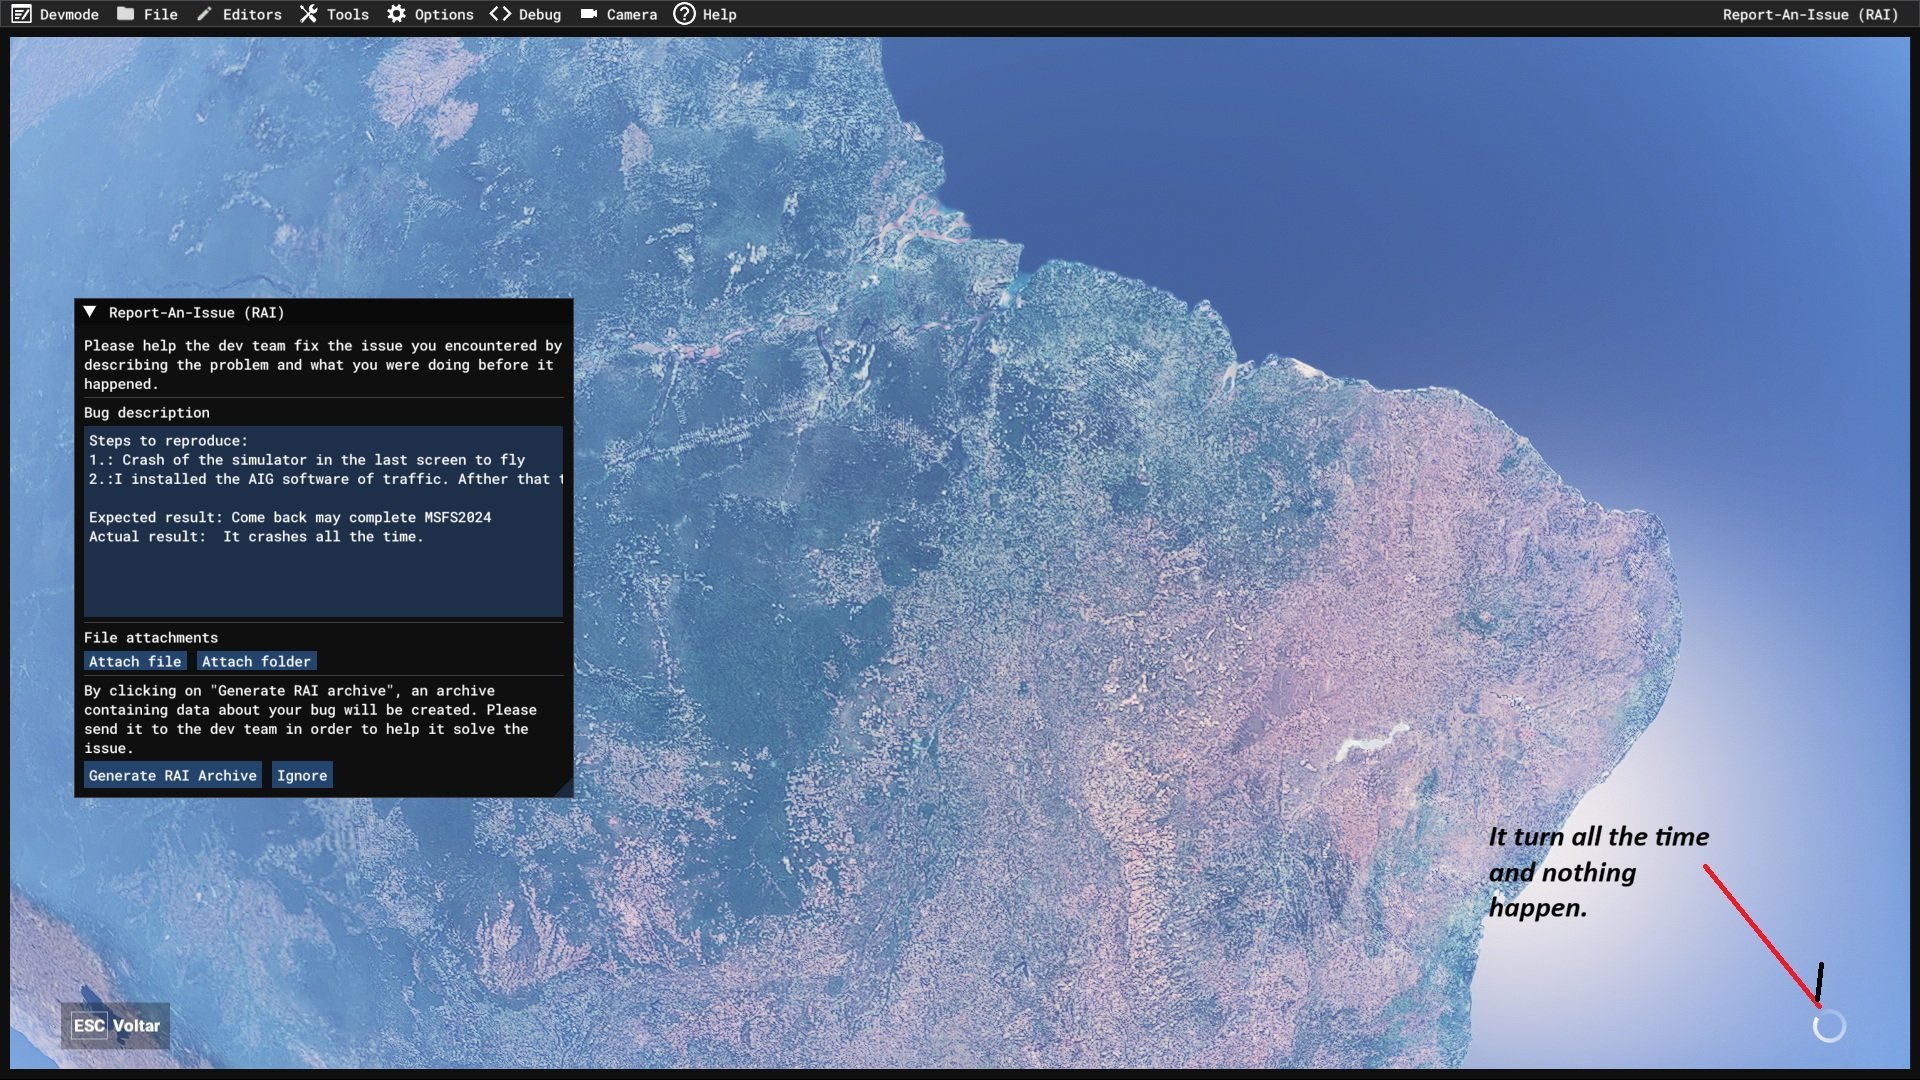Click the Help question mark icon
This screenshot has width=1920, height=1080.
coord(684,14)
